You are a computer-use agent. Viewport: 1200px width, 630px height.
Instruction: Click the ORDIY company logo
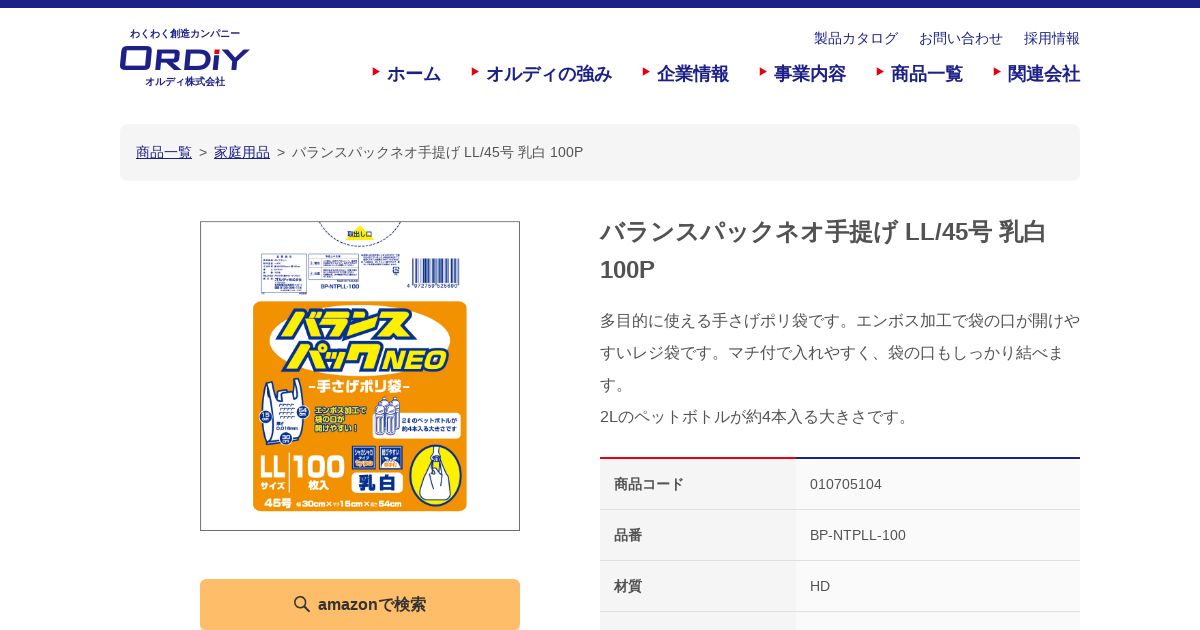[x=184, y=58]
